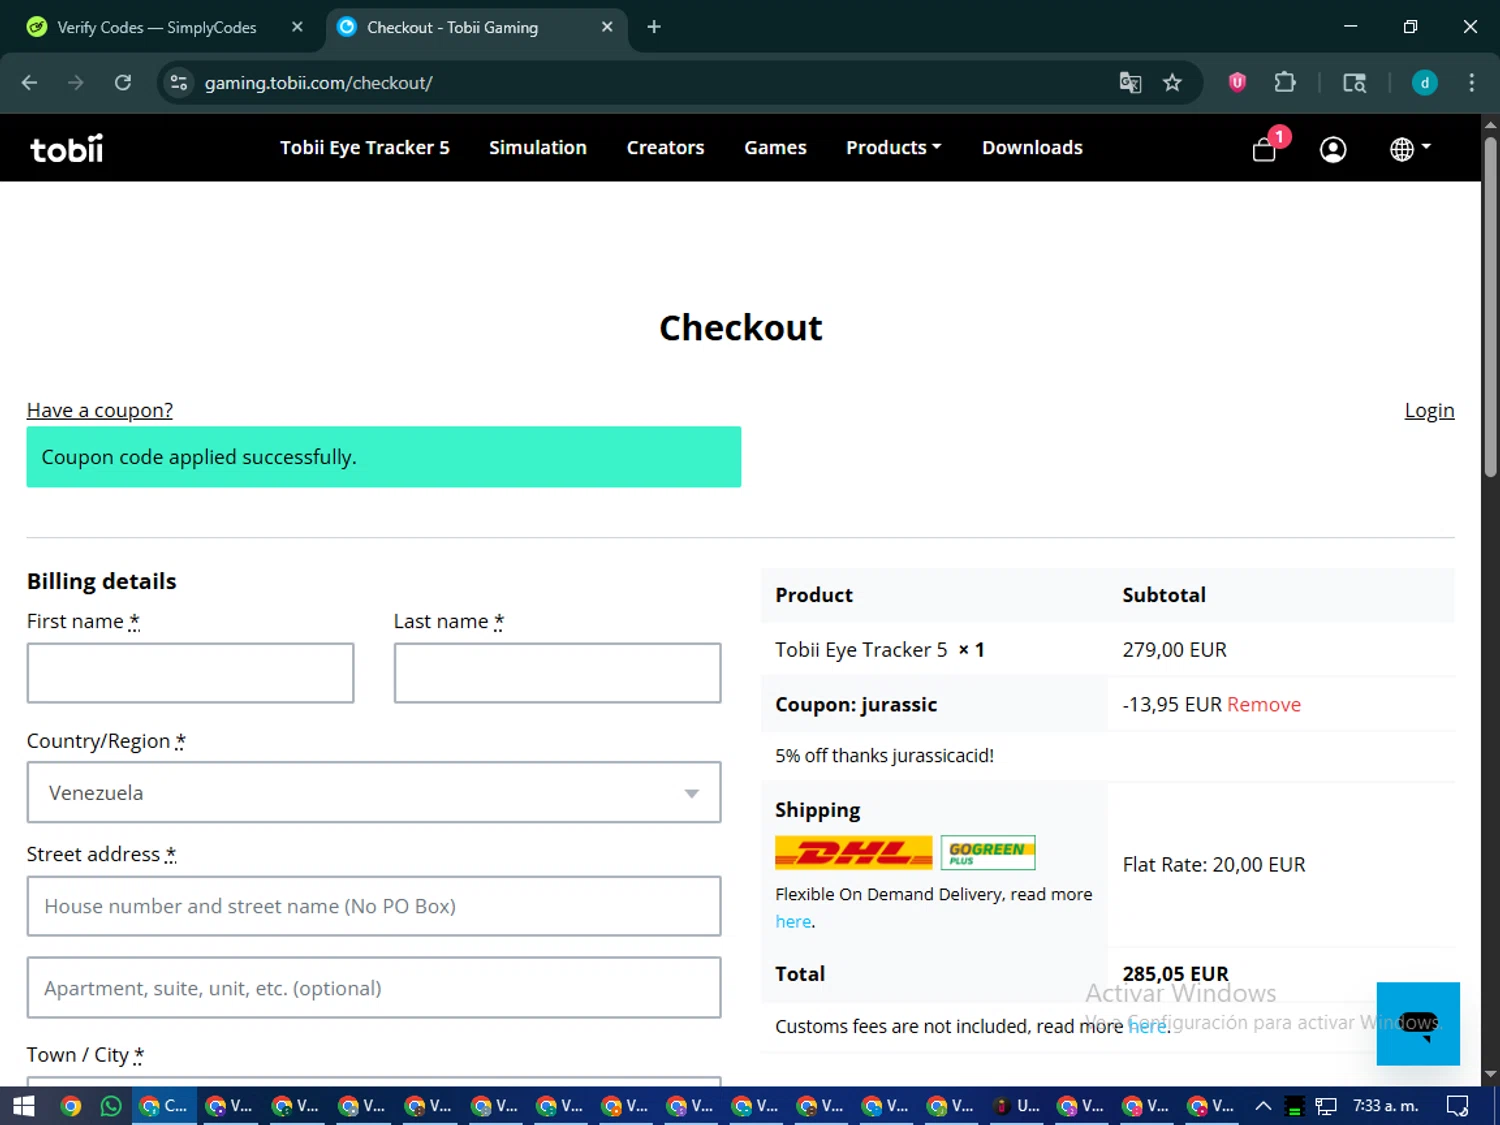
Task: Click 'here' link for customs fees
Action: 1147,1026
